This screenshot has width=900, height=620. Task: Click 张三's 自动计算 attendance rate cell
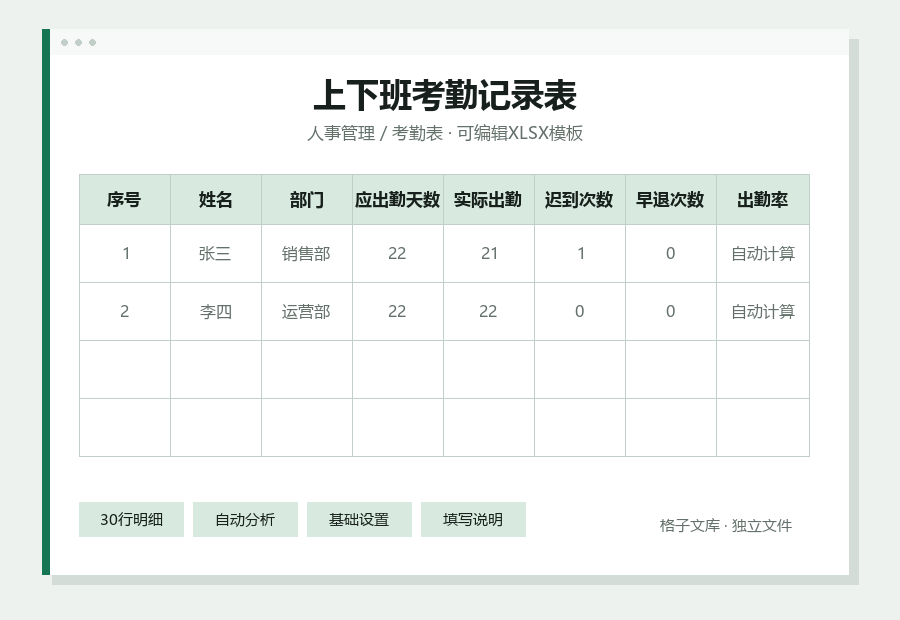tap(763, 253)
